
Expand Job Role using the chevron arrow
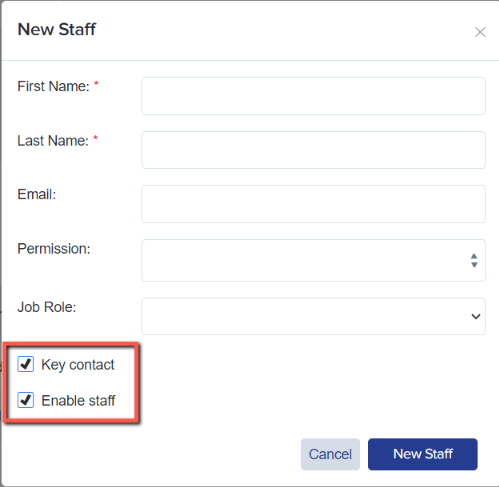476,316
